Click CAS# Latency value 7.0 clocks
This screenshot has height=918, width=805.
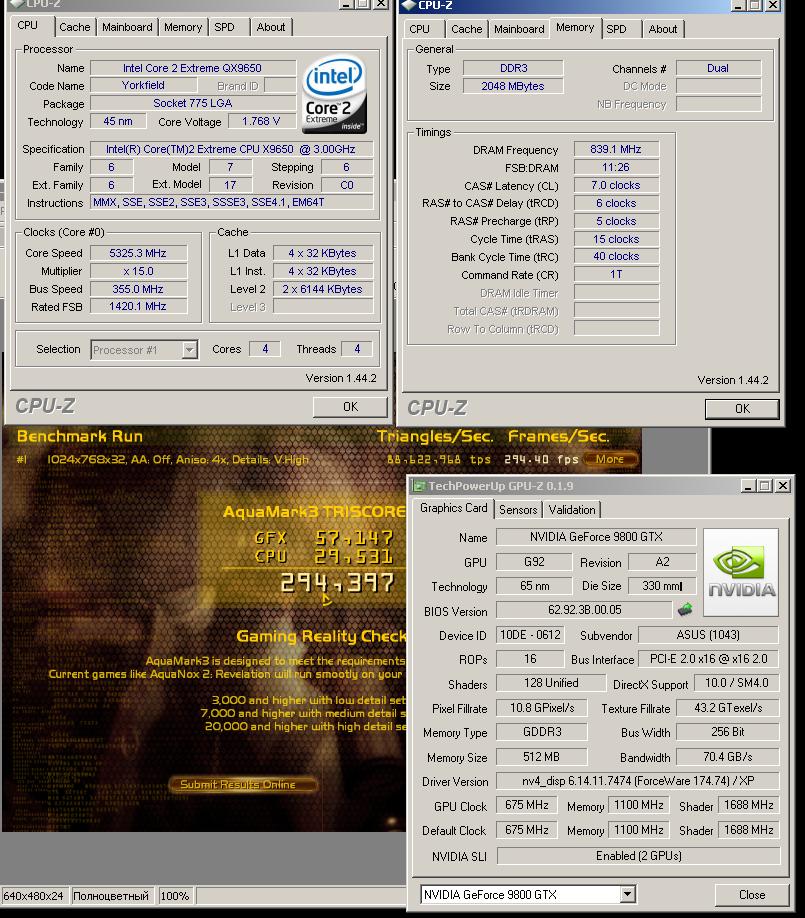pyautogui.click(x=616, y=186)
